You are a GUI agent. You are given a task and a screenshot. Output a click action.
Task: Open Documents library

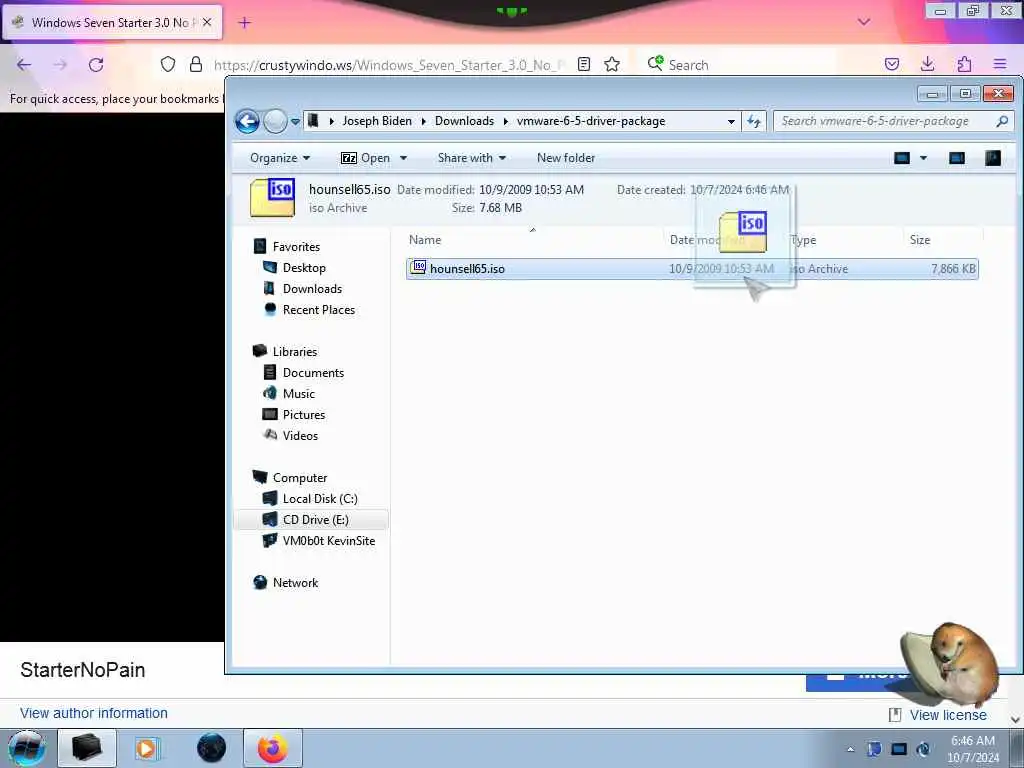click(x=313, y=373)
